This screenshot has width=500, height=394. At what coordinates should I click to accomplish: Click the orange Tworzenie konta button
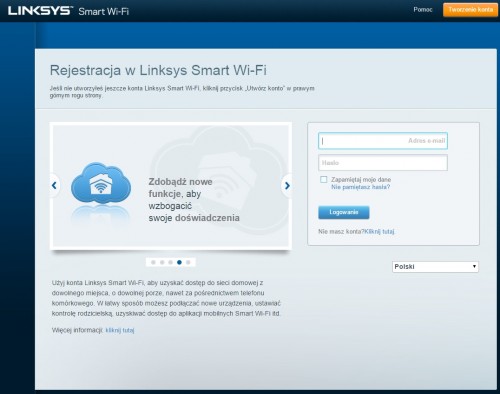click(470, 10)
